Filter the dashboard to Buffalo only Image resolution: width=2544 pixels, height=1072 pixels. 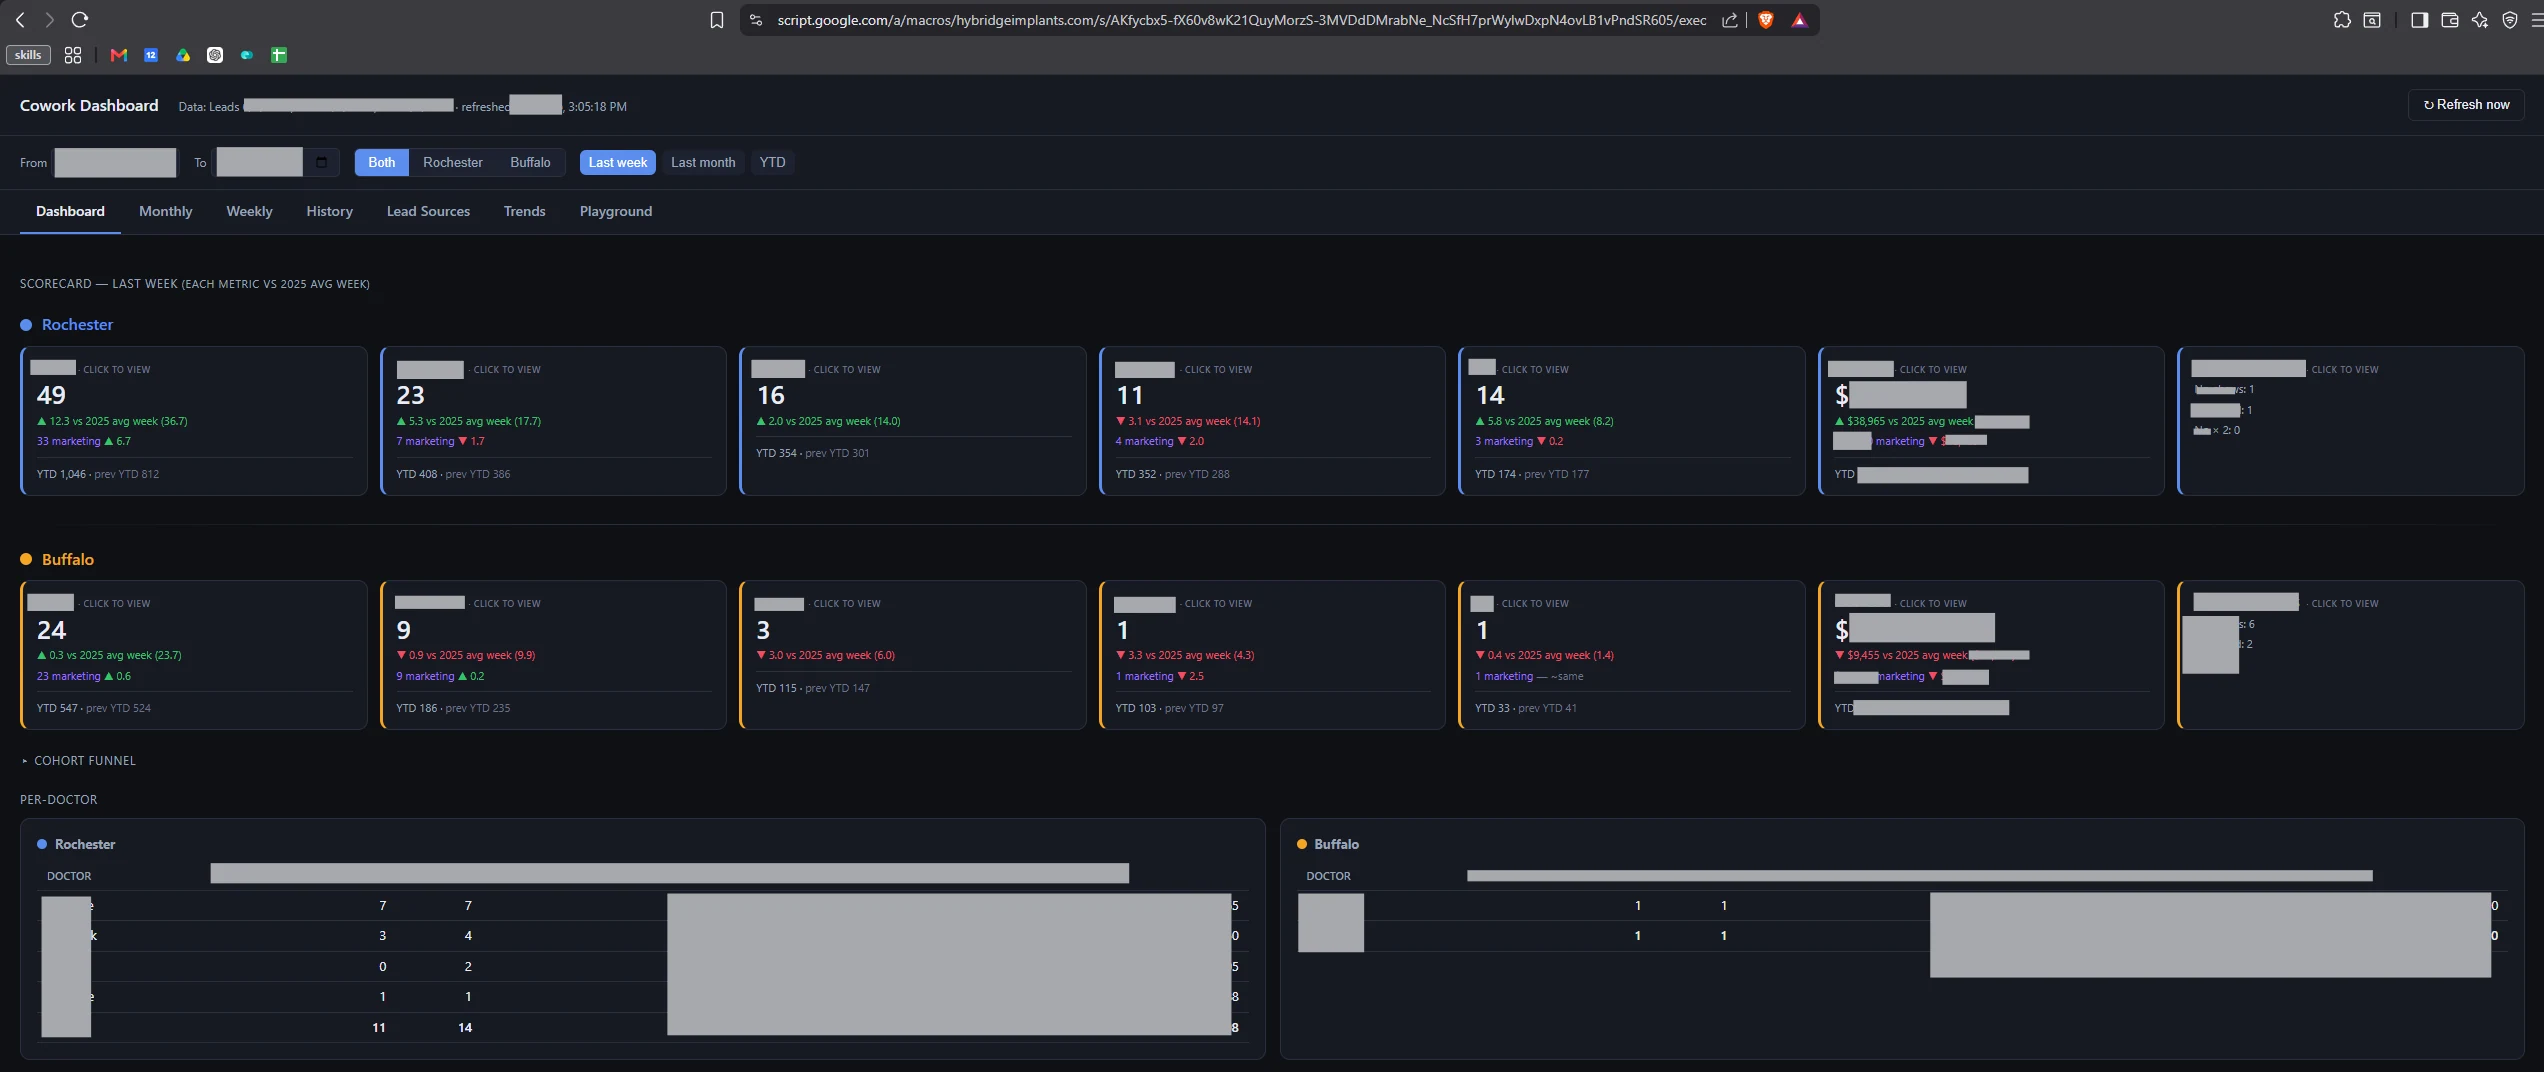530,162
